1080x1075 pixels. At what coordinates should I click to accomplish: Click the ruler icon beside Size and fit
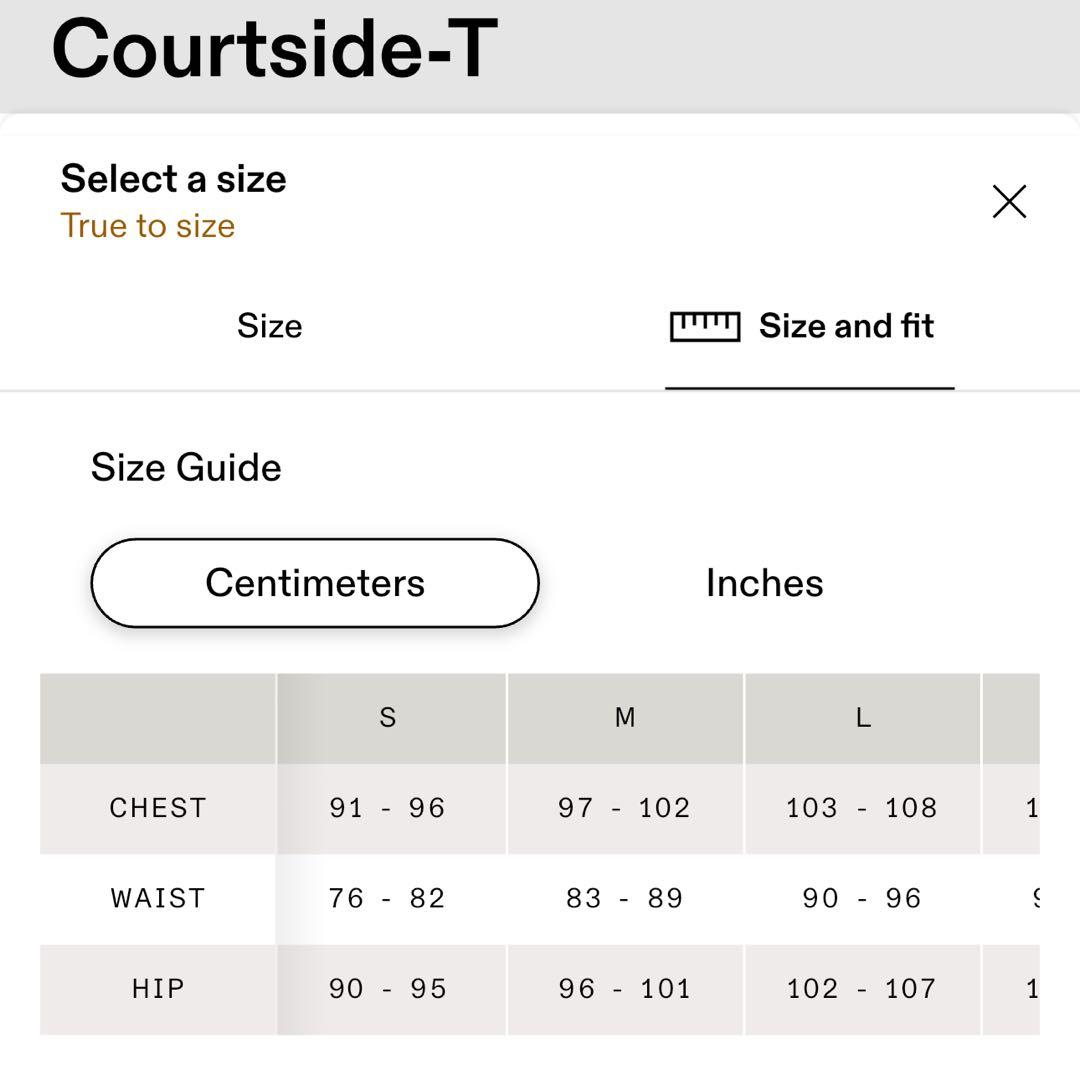704,326
